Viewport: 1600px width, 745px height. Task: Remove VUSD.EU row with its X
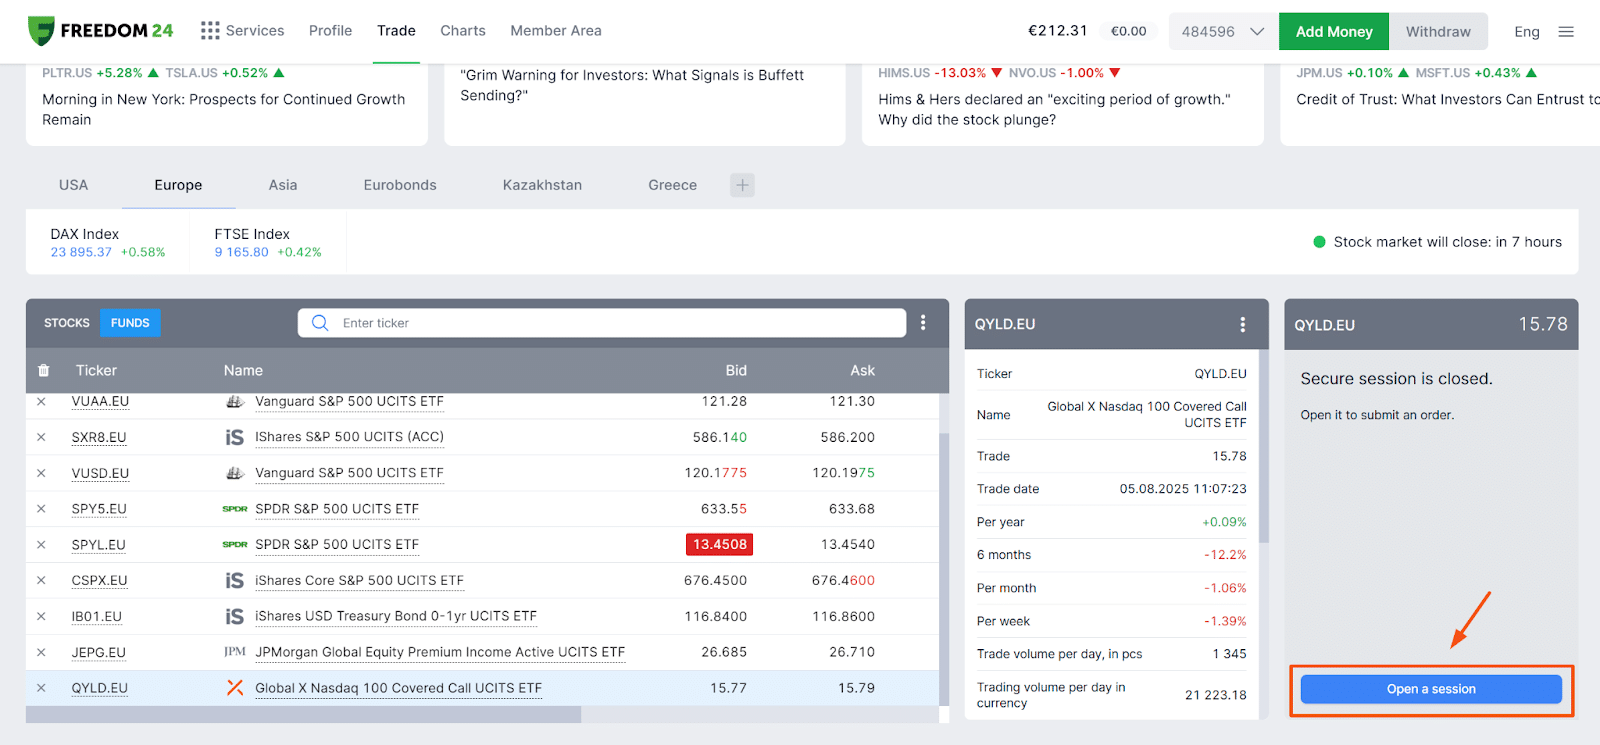point(41,473)
